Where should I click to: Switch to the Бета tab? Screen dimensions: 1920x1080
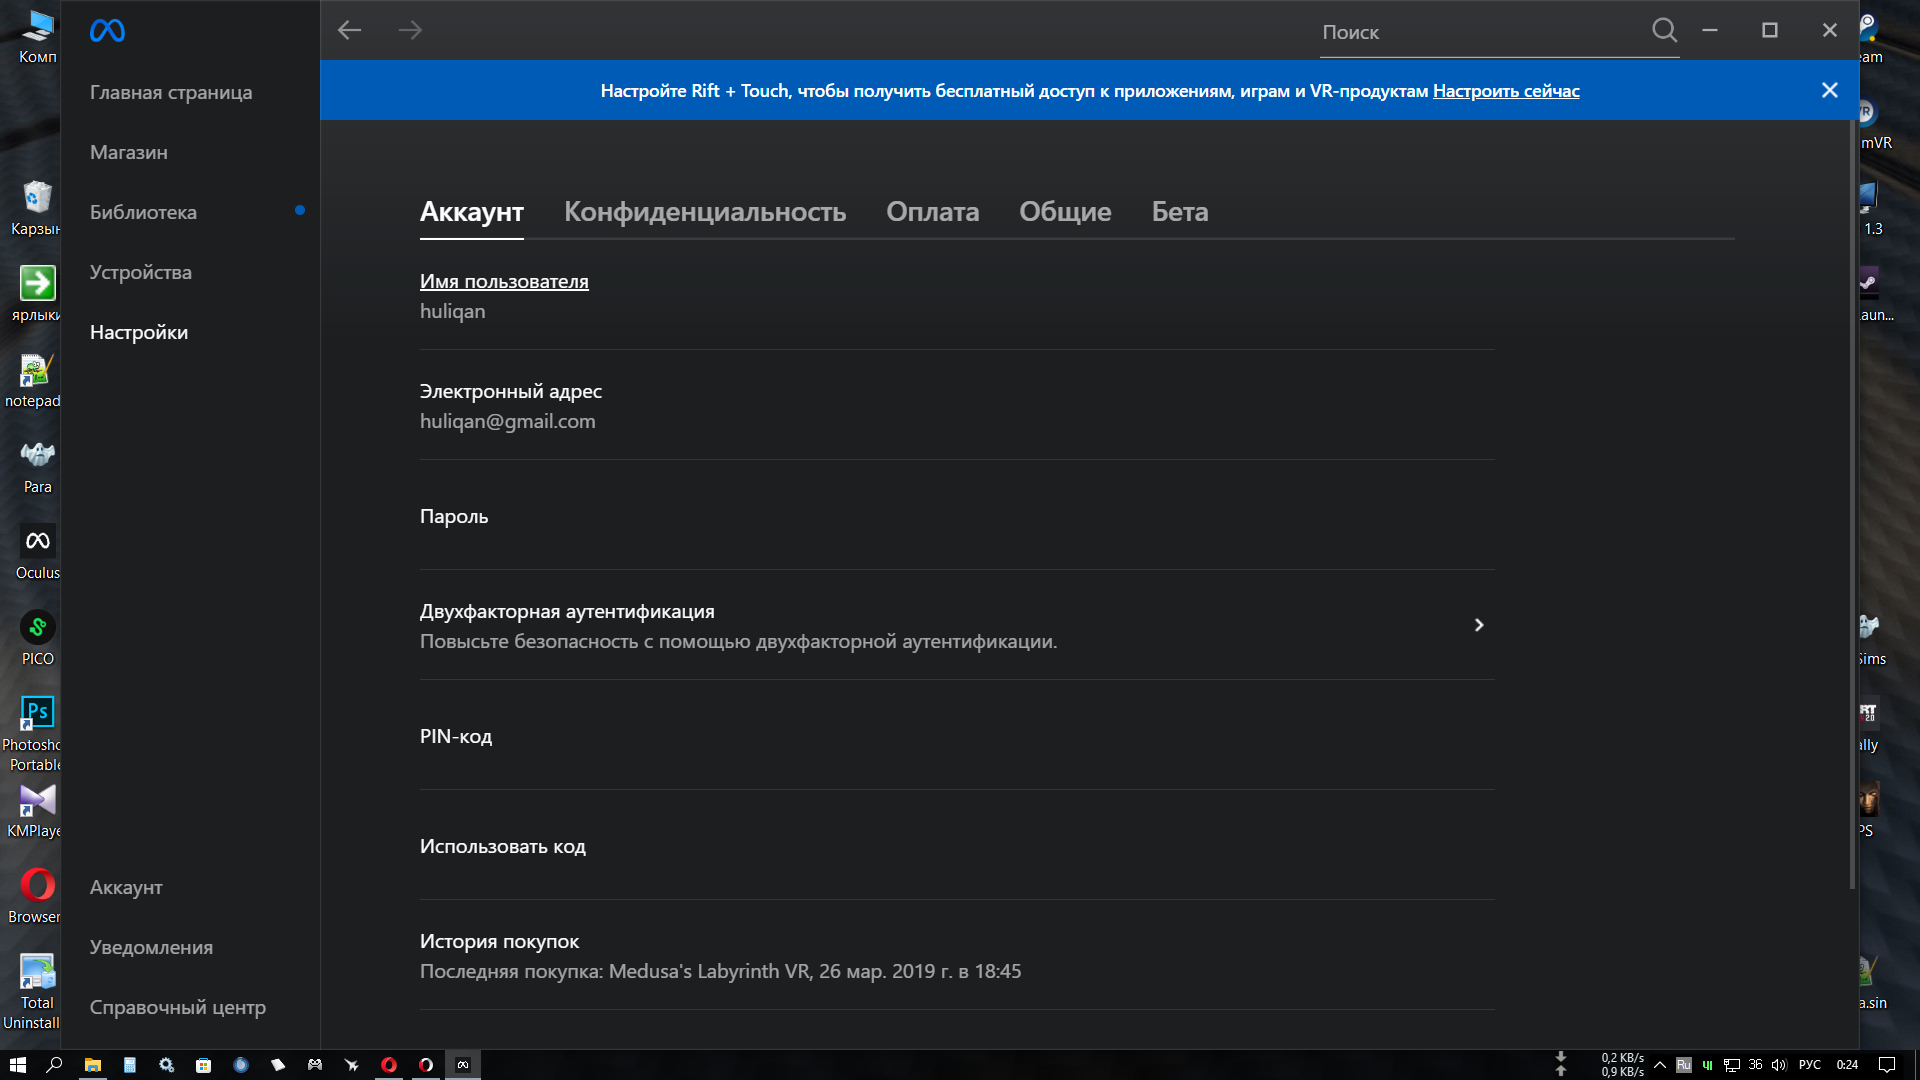click(1180, 212)
